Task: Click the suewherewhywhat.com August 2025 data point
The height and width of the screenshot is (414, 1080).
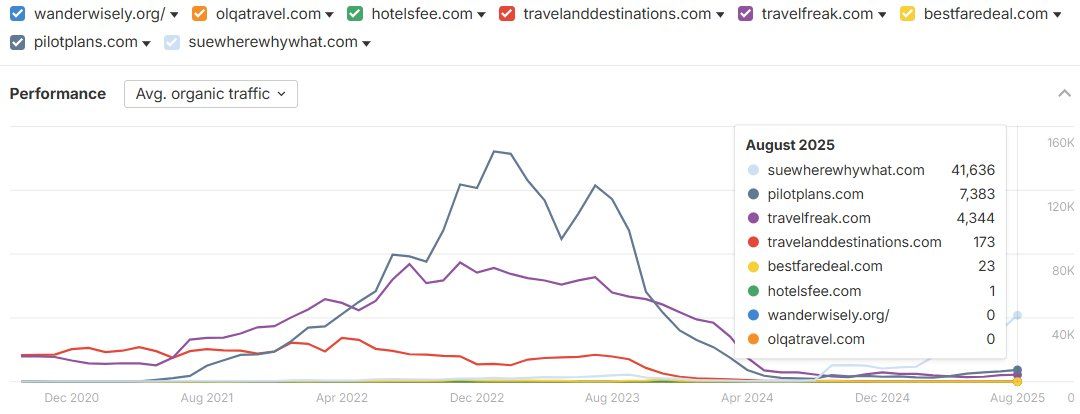Action: (1017, 315)
